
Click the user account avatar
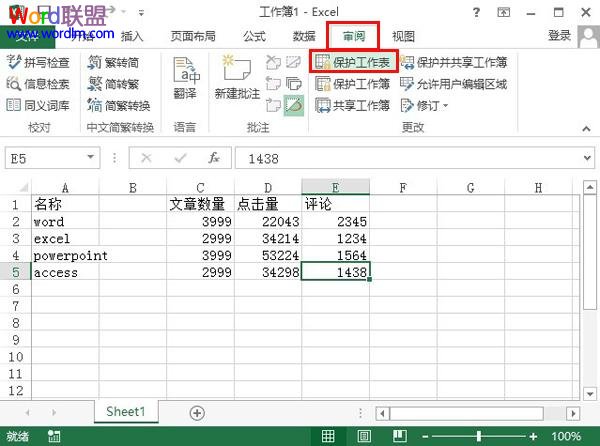click(589, 36)
